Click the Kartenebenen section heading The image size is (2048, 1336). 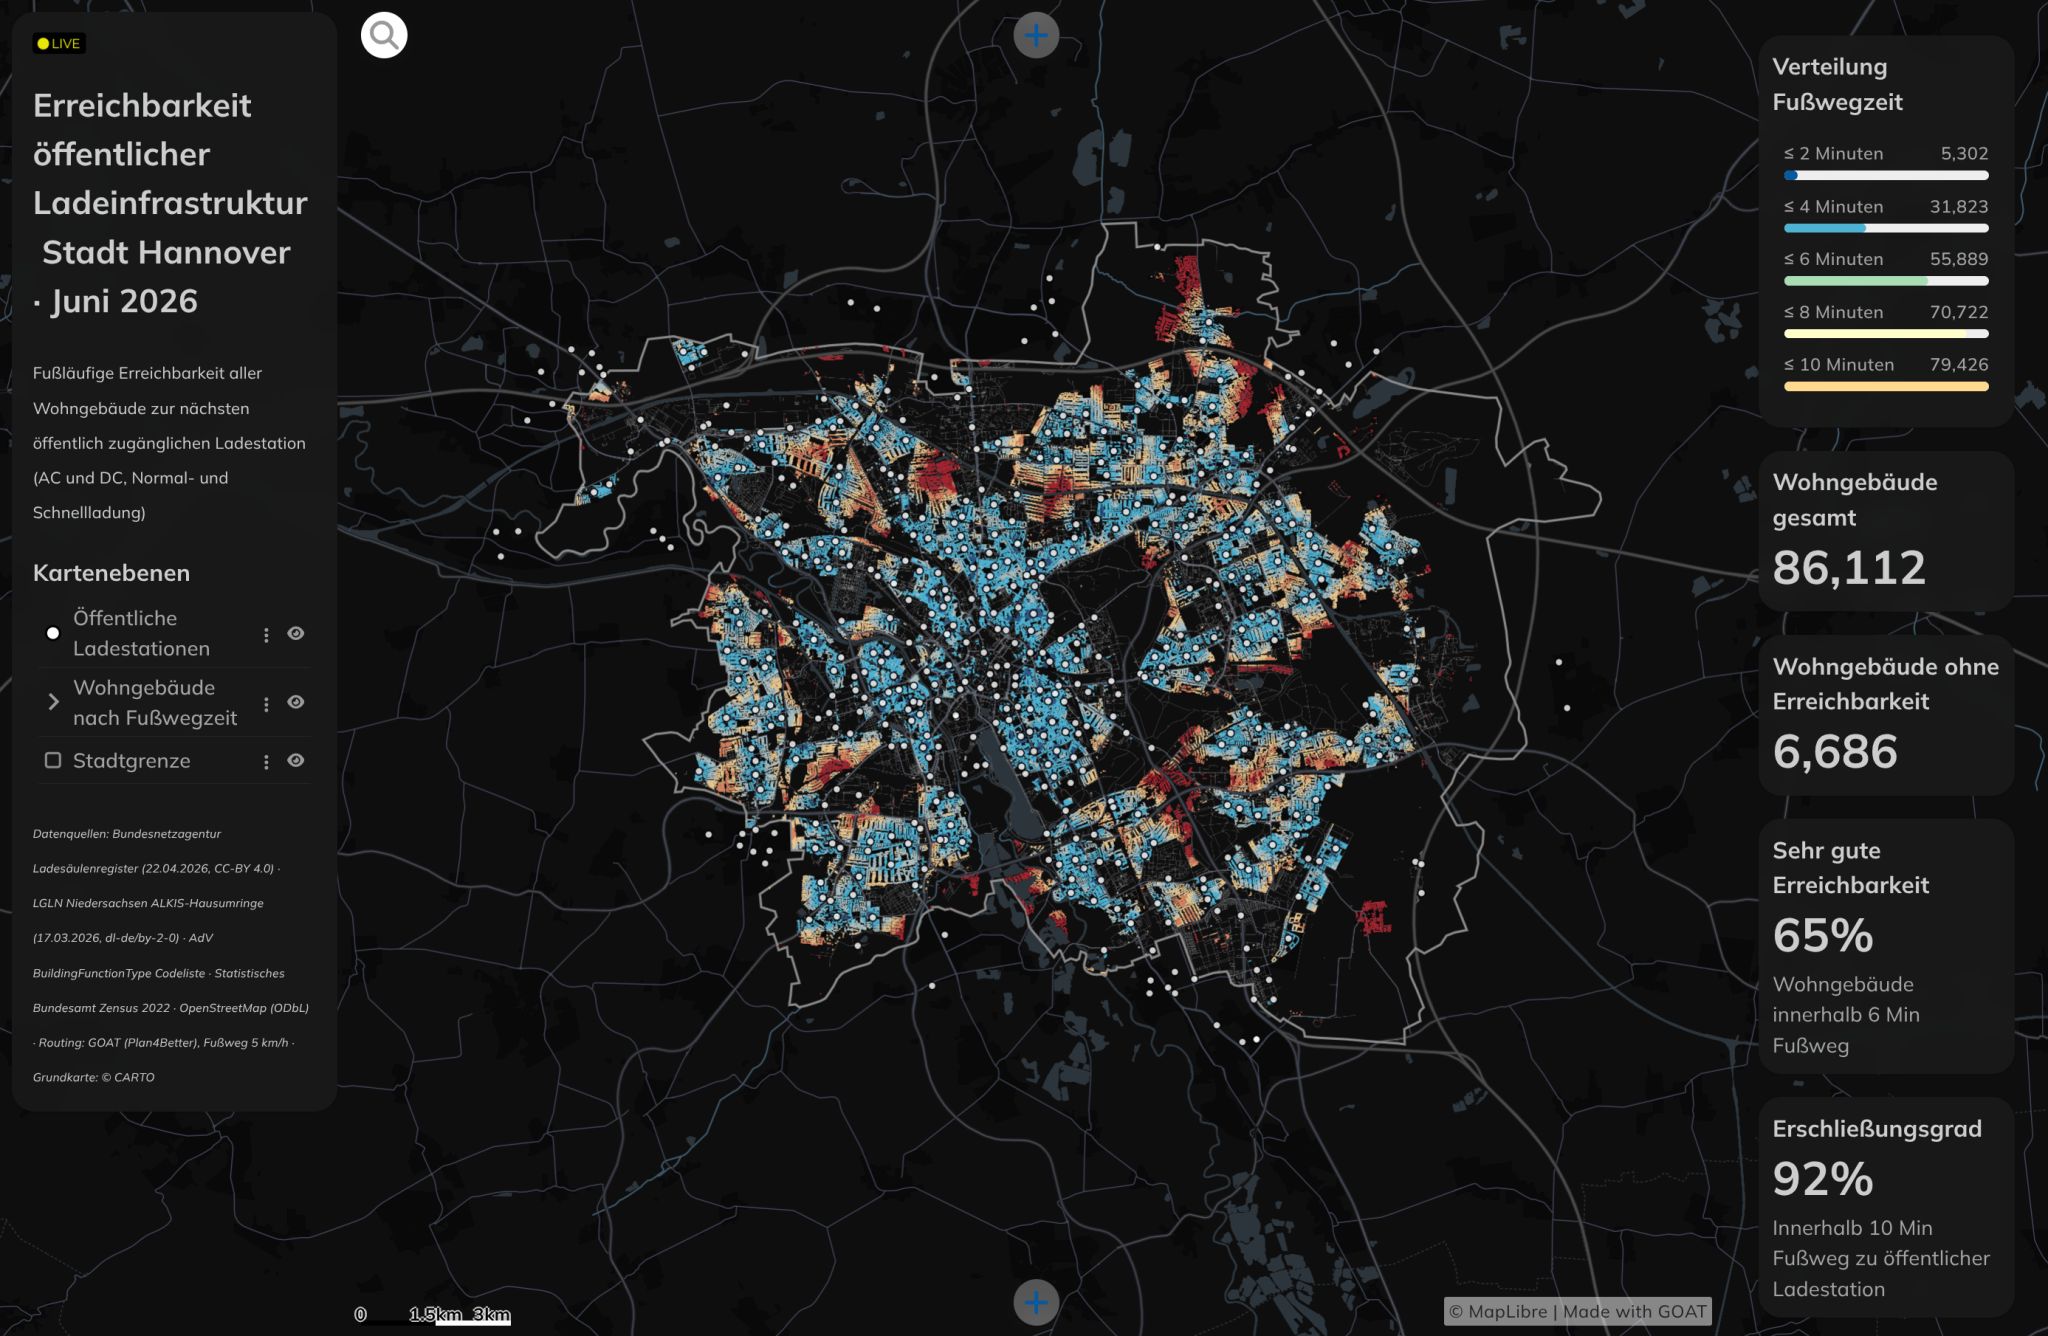(x=111, y=573)
